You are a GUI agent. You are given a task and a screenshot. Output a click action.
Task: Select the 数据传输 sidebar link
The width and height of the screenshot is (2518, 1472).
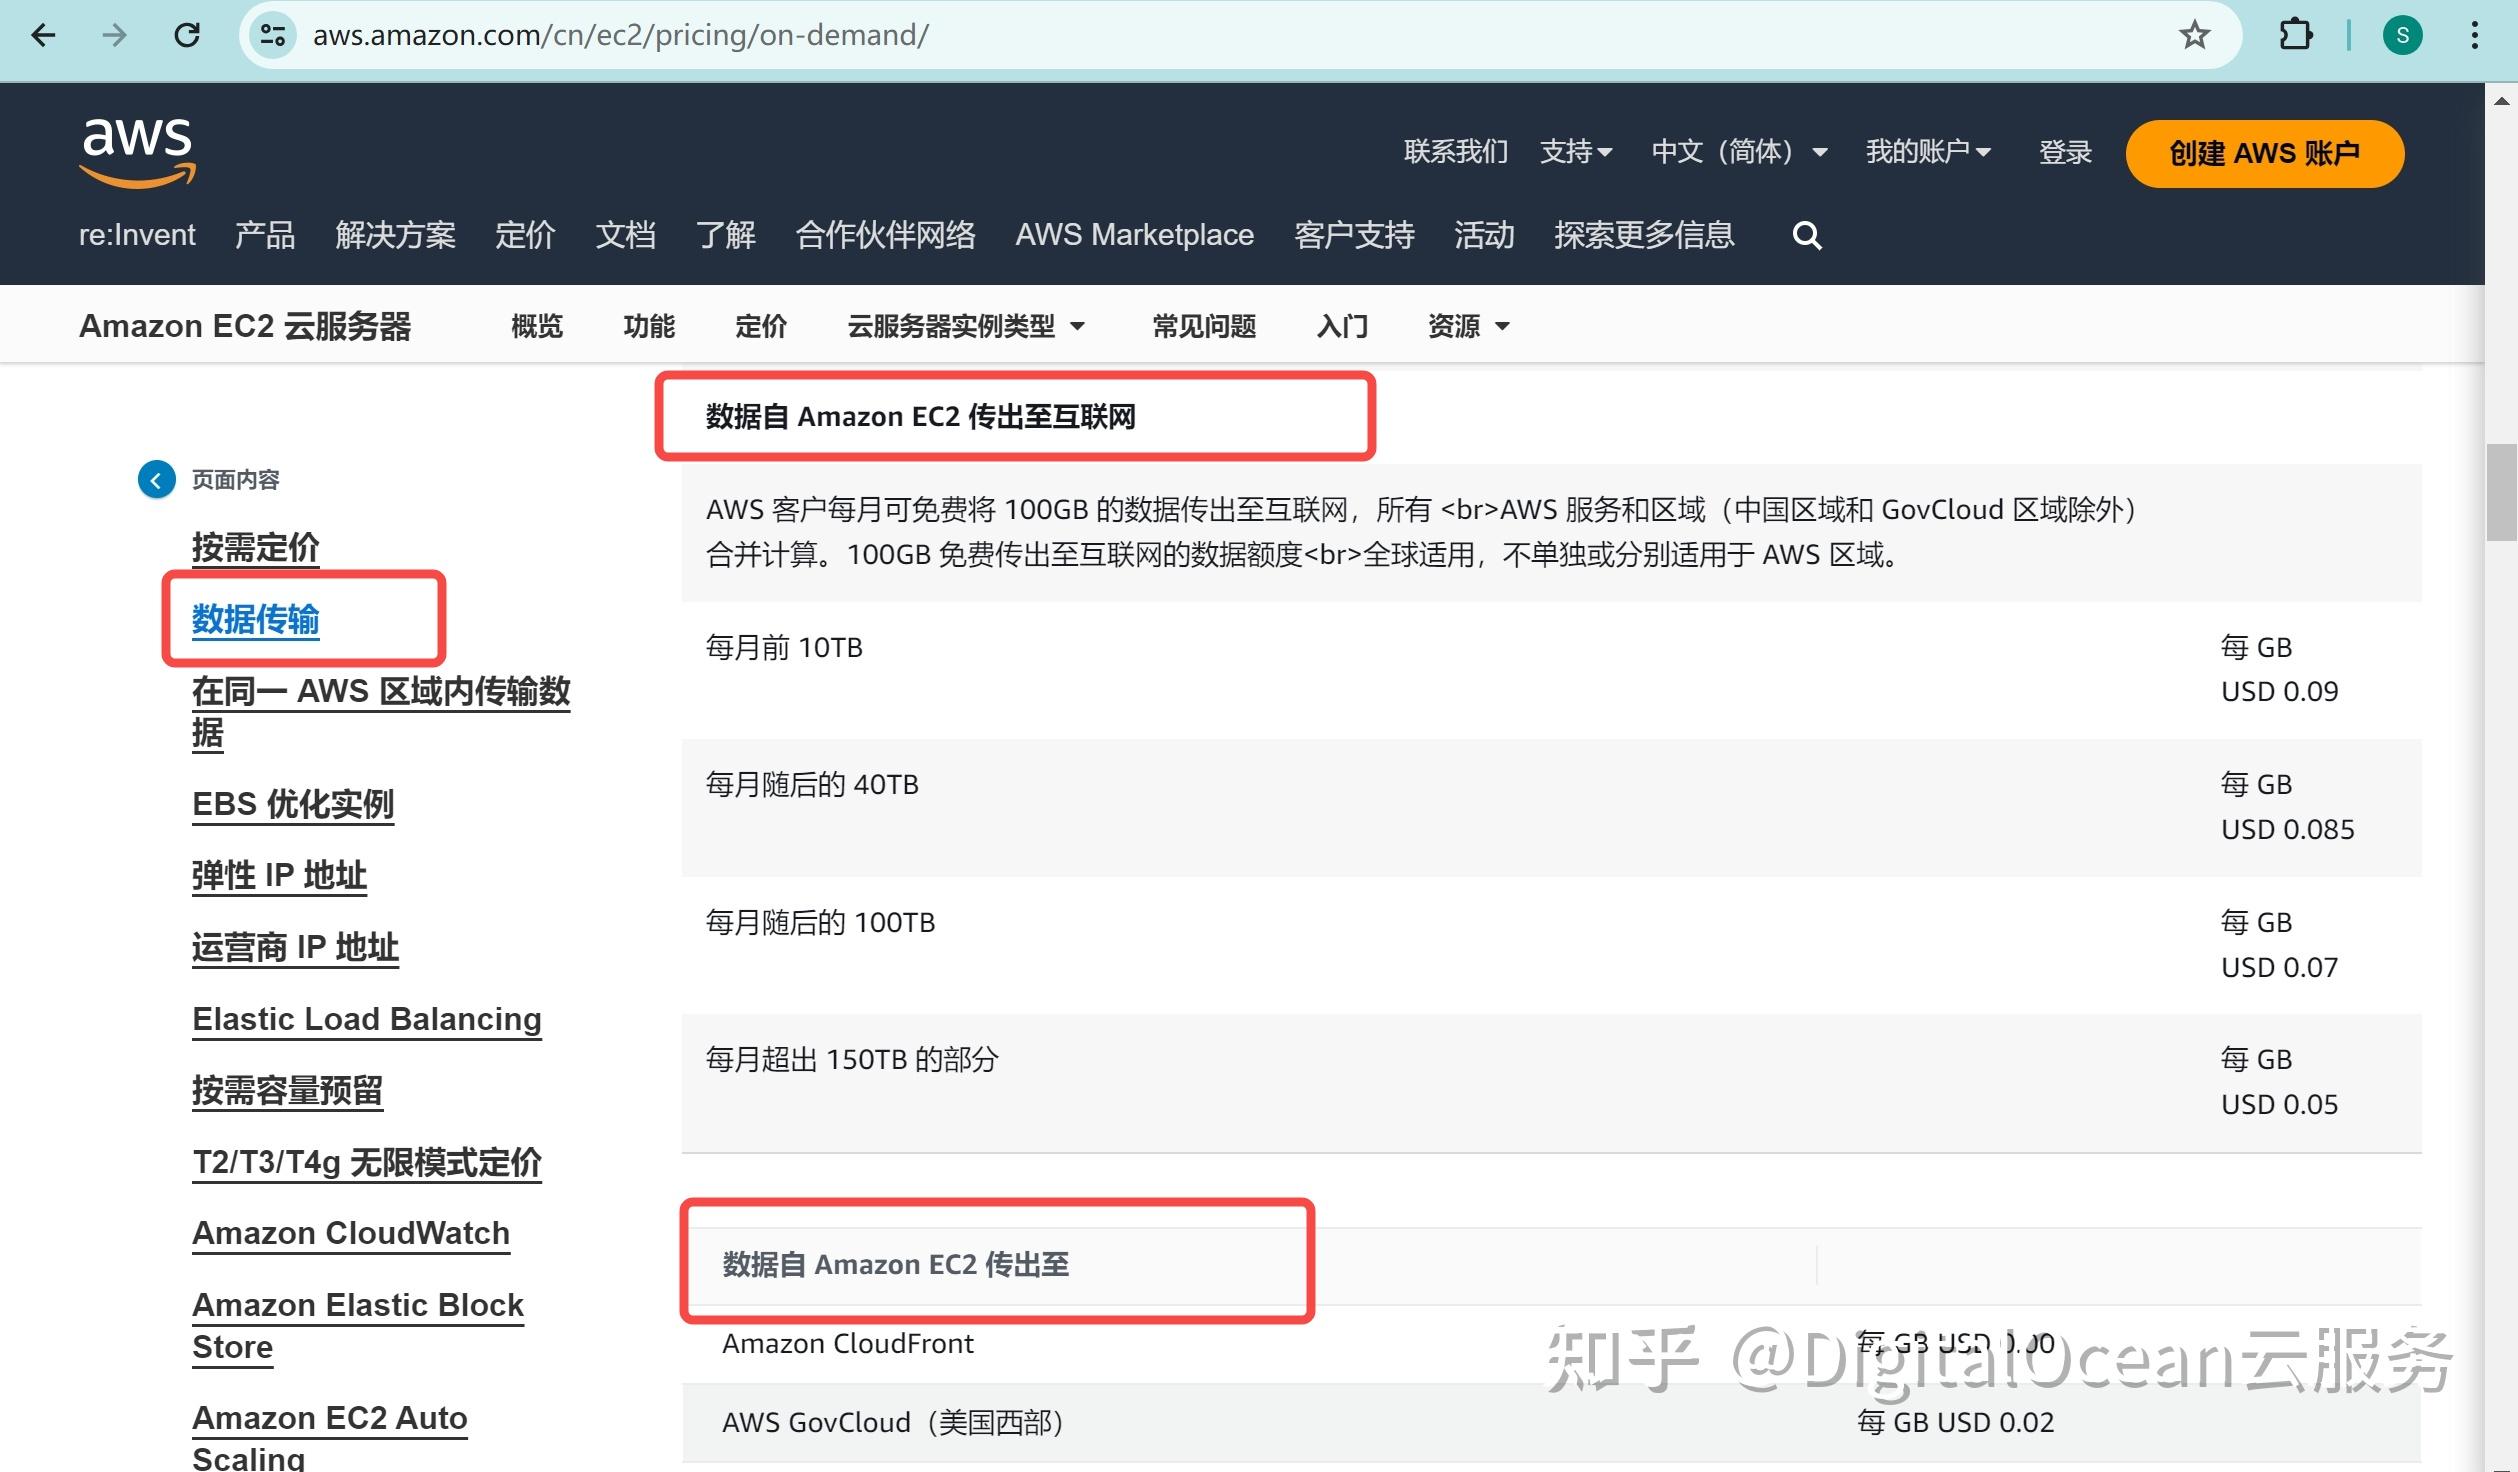click(254, 617)
